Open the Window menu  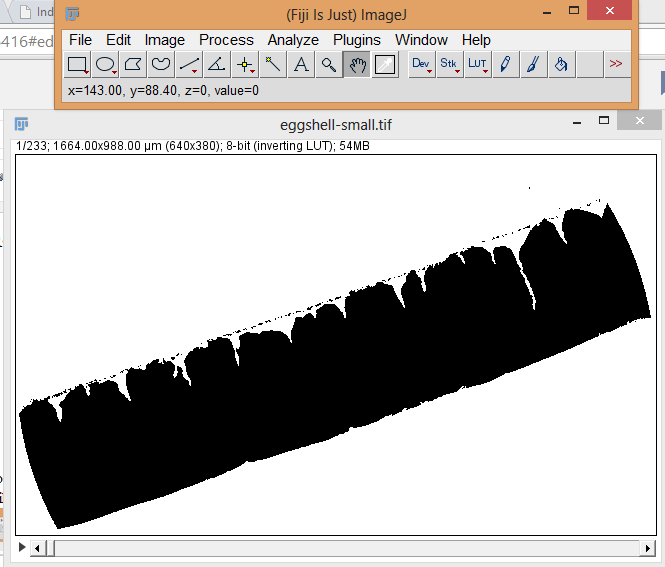click(x=421, y=40)
